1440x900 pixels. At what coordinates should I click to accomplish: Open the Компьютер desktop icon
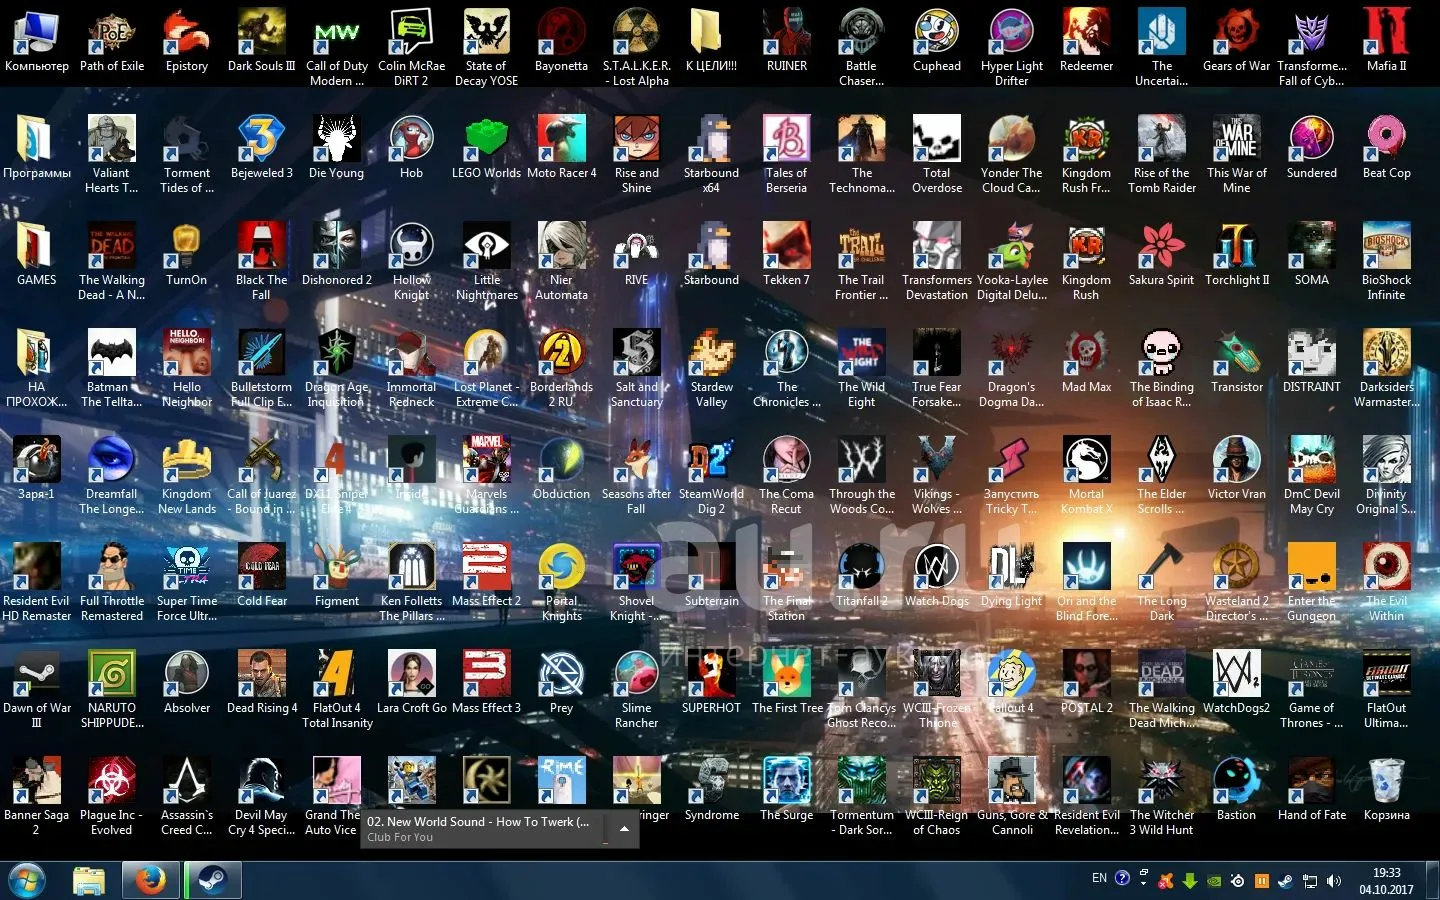coord(37,42)
